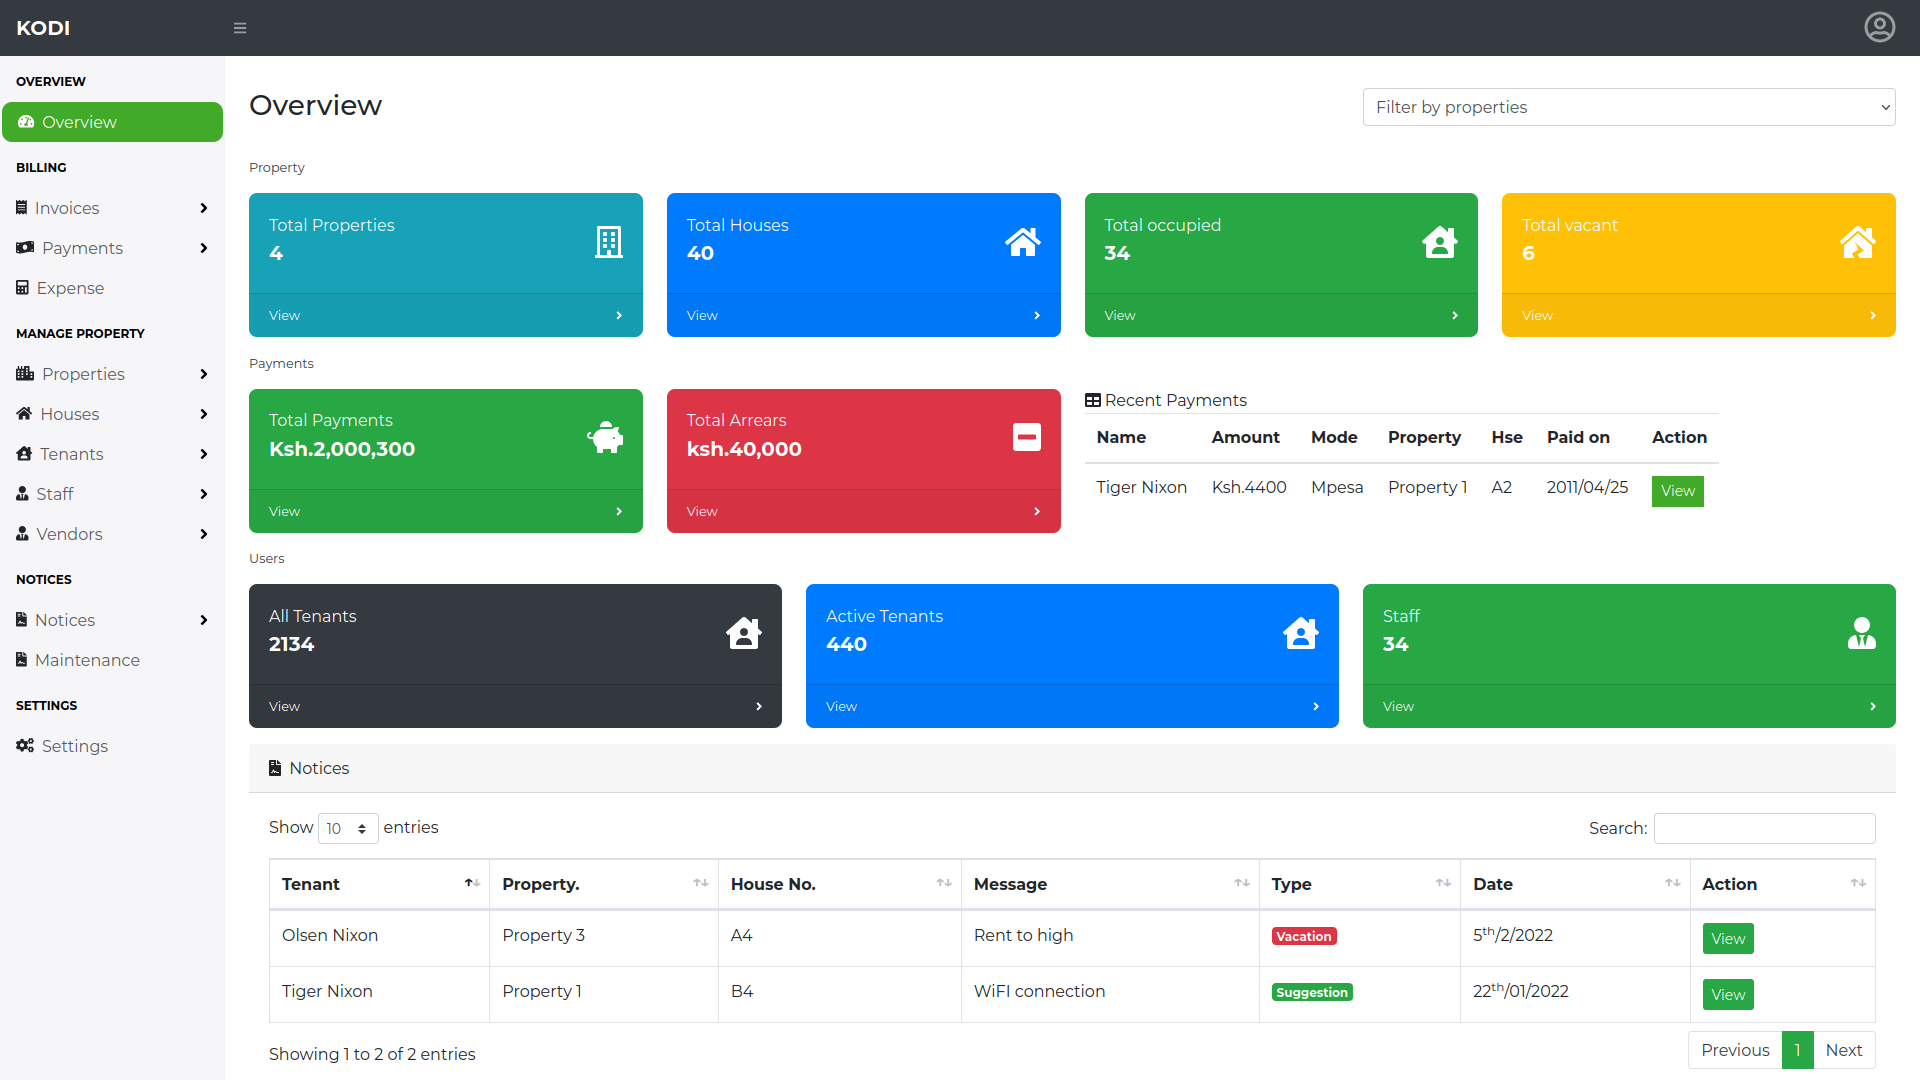Open the Show entries count selector

[x=347, y=828]
